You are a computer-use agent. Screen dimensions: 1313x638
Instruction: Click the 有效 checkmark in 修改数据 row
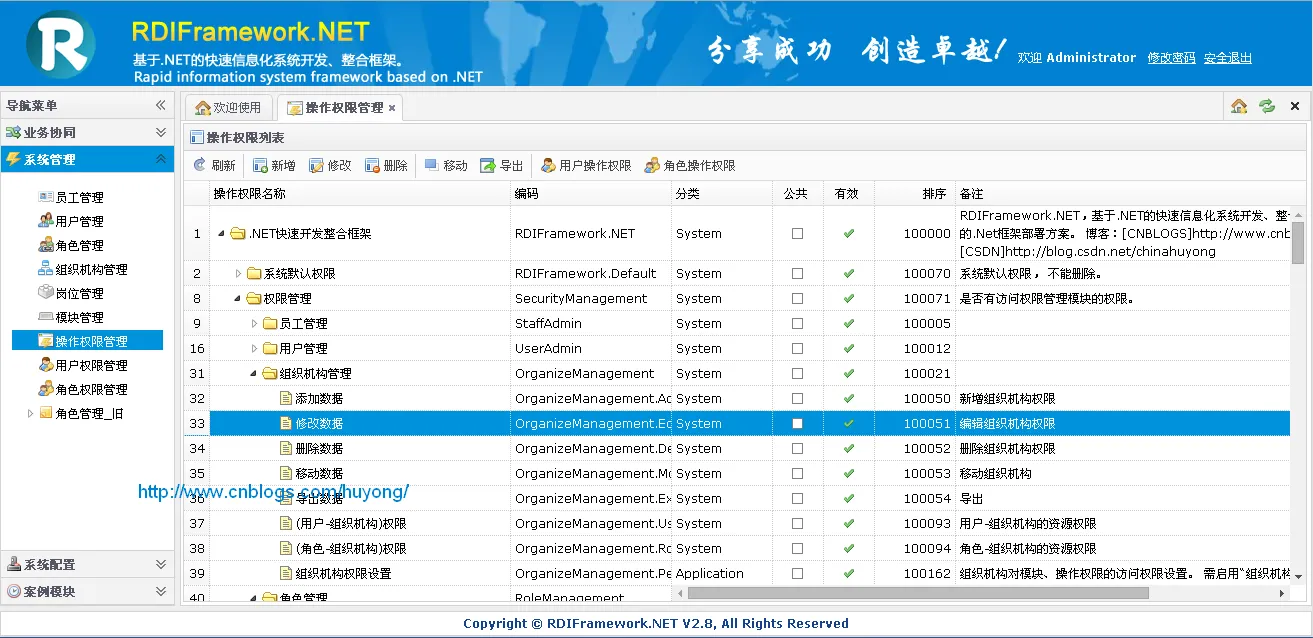click(849, 423)
